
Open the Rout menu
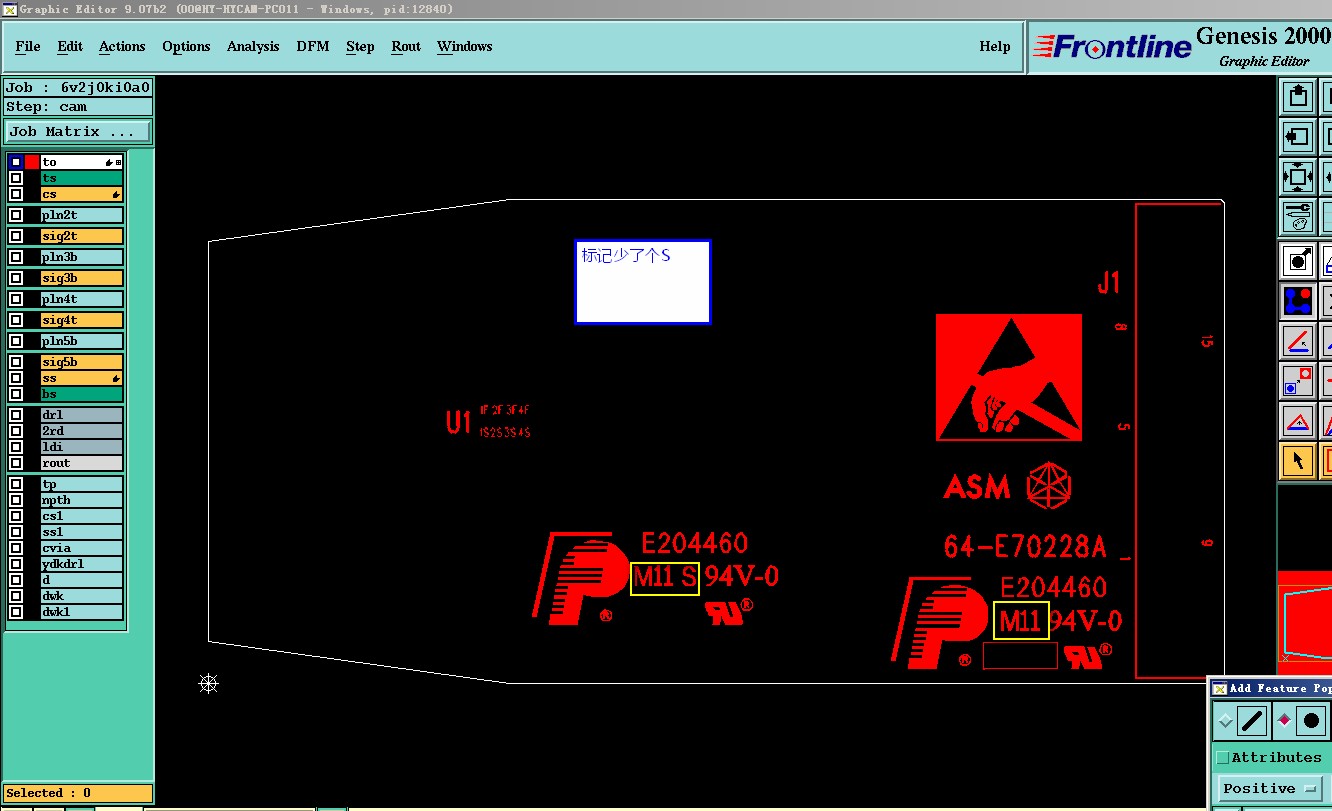(x=406, y=46)
